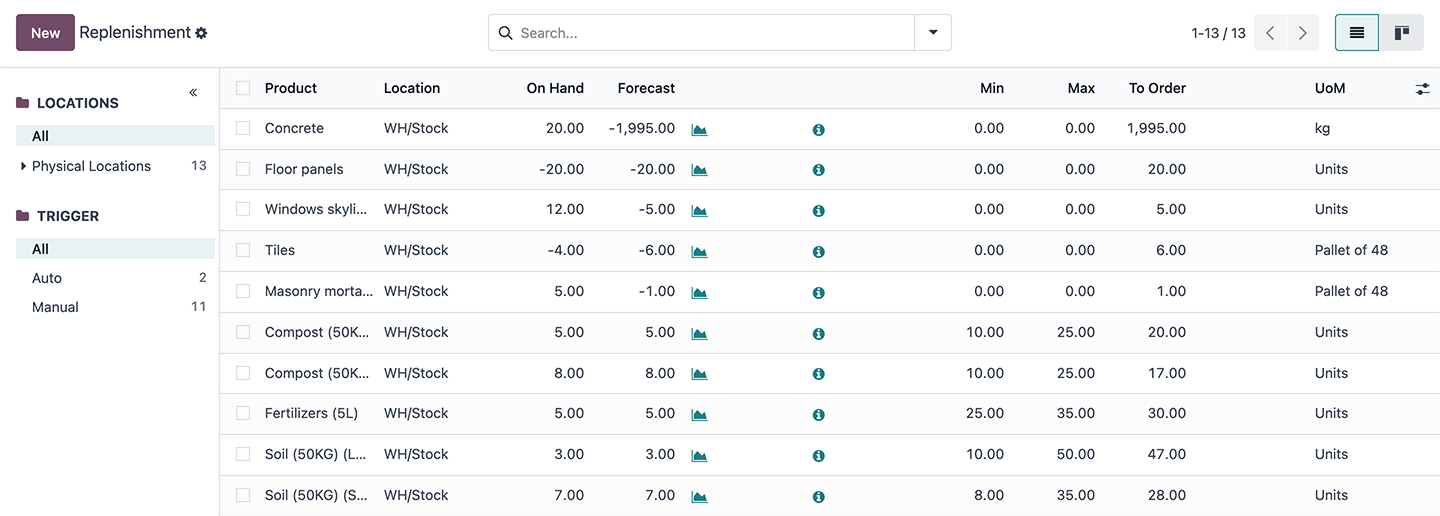Filter by Manual trigger

tap(55, 308)
